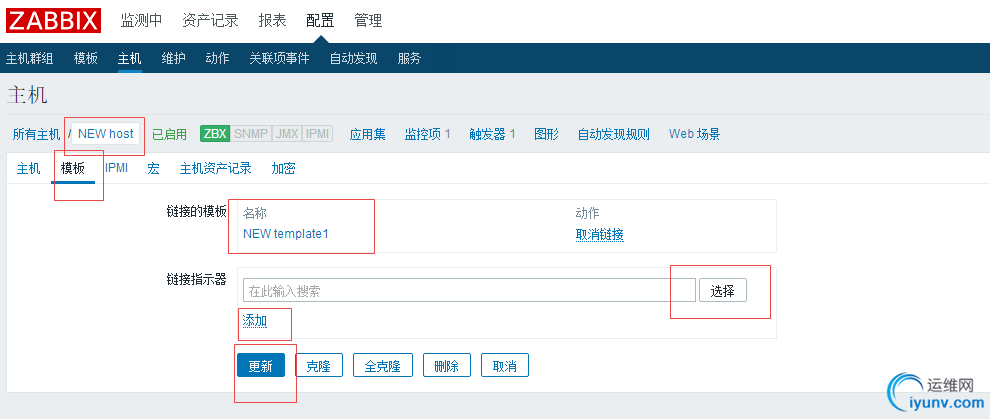The image size is (990, 419).
Task: Click 已启用 status link
Action: (x=169, y=134)
